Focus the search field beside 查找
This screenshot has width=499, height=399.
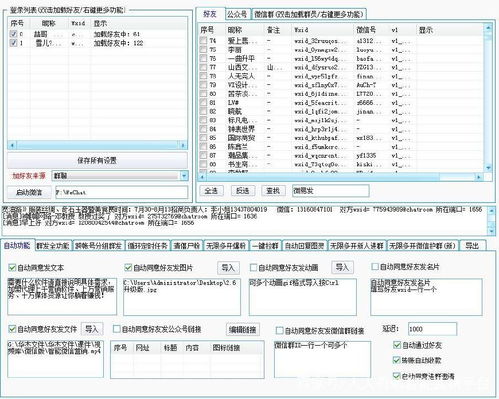tap(331, 191)
